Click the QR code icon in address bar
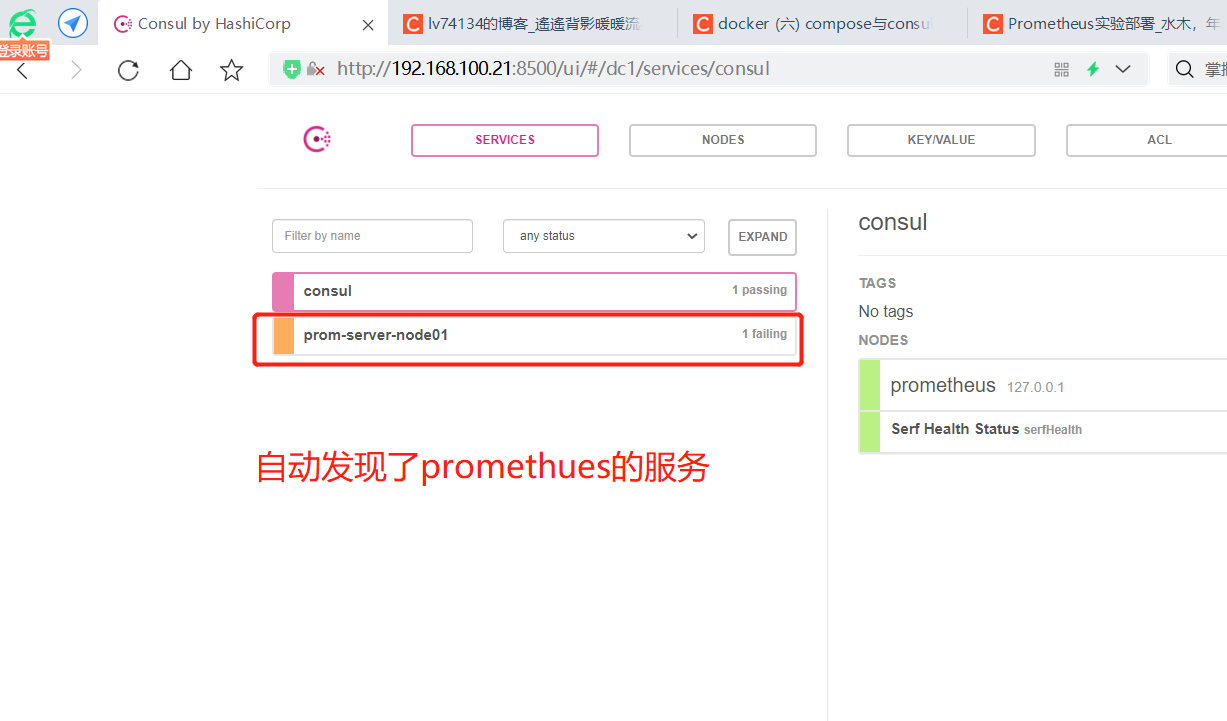The width and height of the screenshot is (1227, 721). [1062, 69]
